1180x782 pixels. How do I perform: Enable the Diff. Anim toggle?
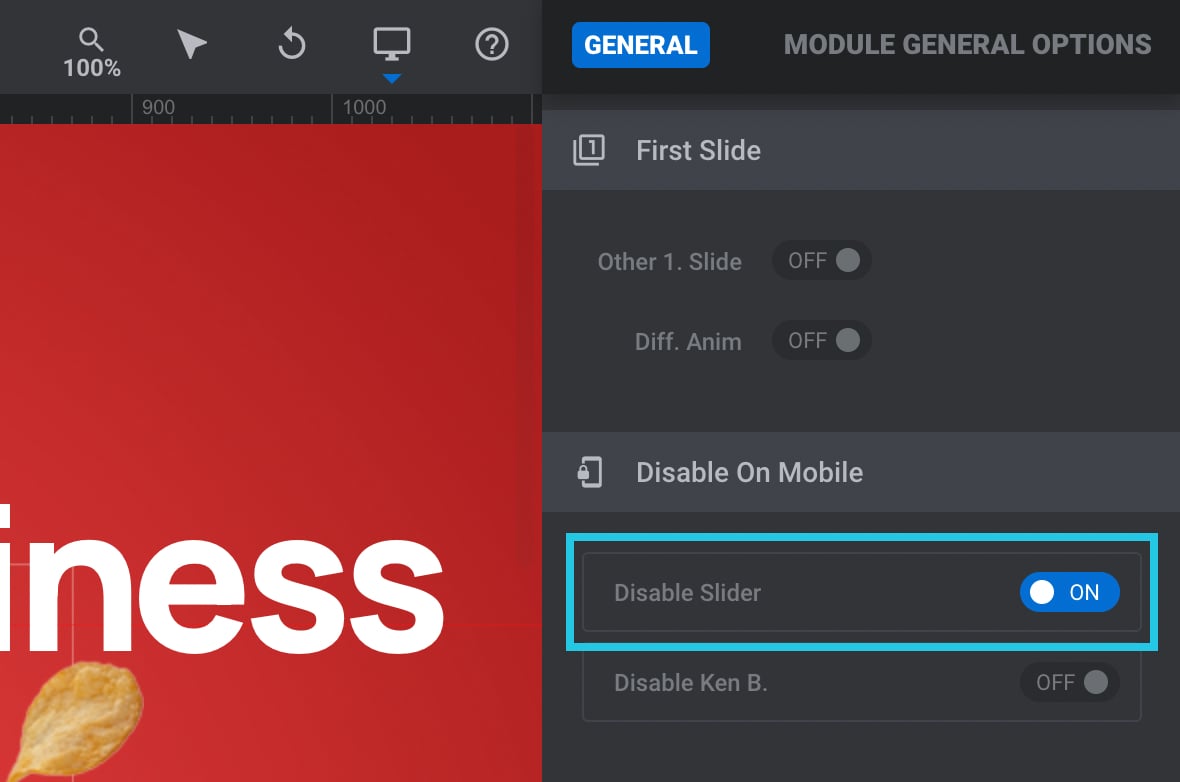(x=822, y=340)
